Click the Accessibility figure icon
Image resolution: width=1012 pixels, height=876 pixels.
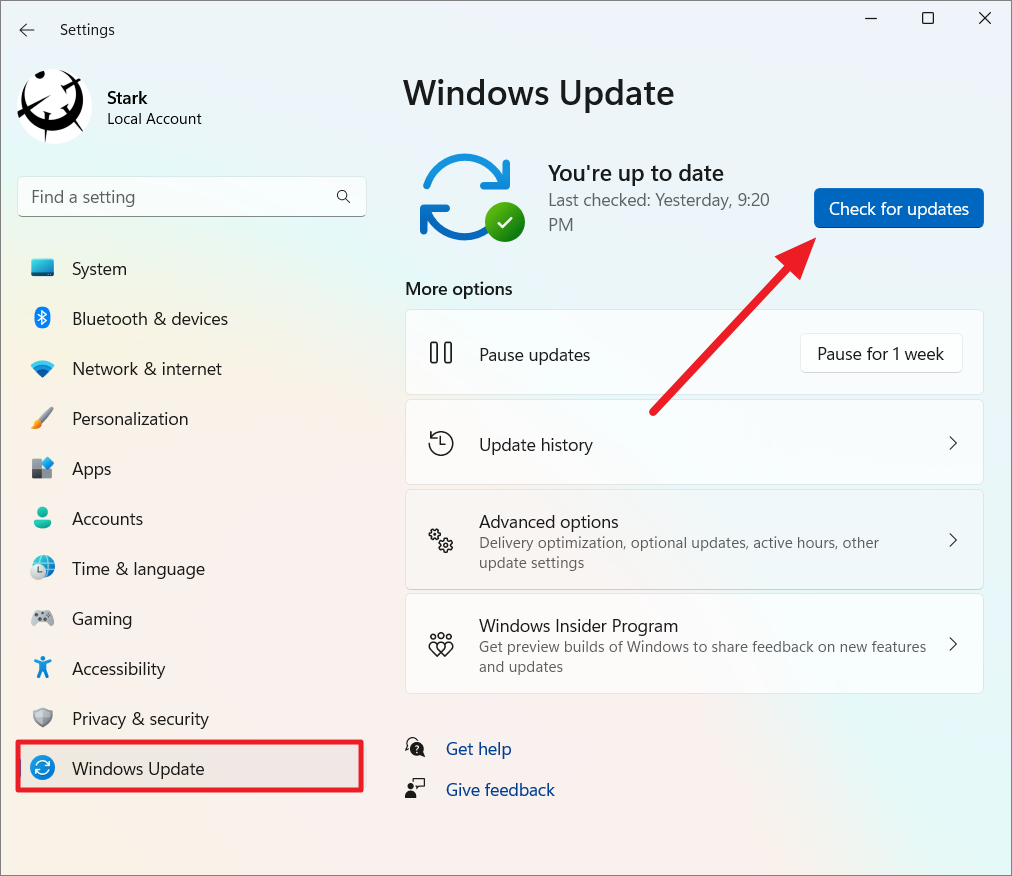click(x=43, y=667)
